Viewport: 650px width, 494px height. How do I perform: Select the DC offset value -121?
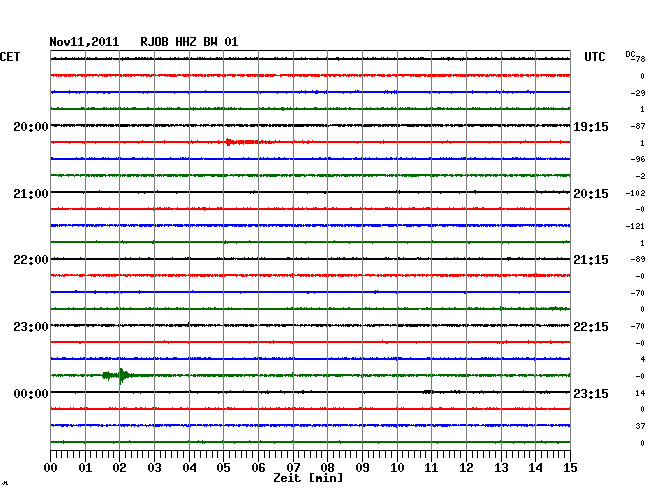point(635,226)
